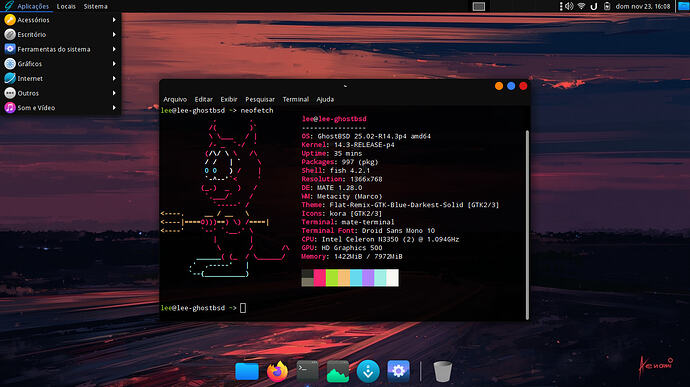Open terminal Pesquisar menu

click(x=260, y=100)
